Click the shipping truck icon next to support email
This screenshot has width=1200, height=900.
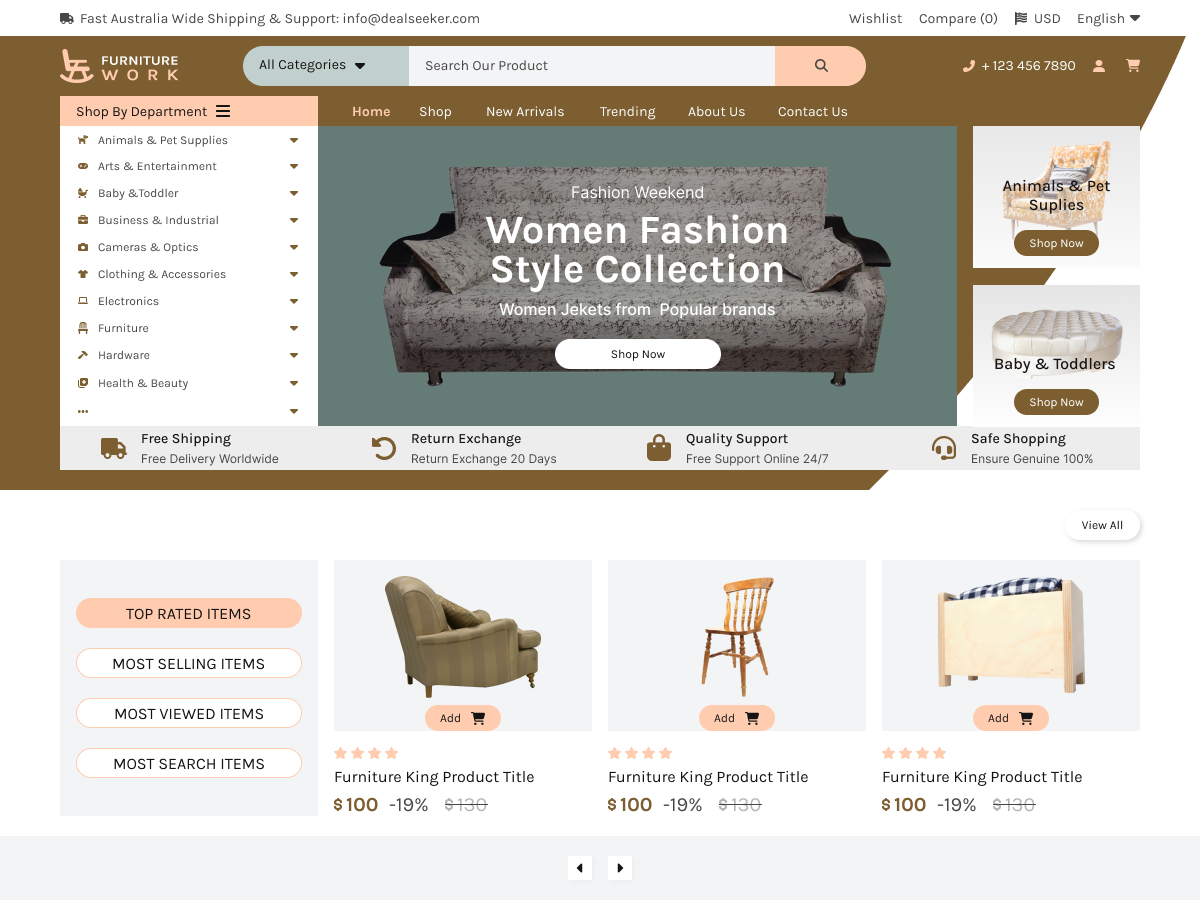tap(64, 18)
